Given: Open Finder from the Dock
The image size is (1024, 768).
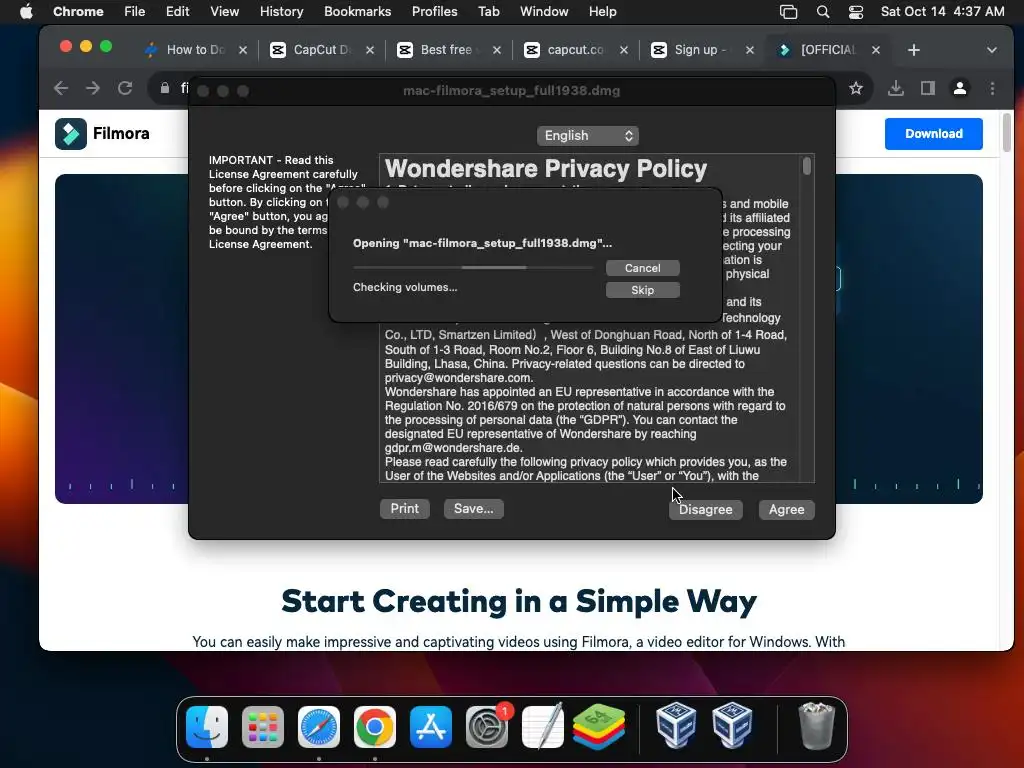Looking at the screenshot, I should pos(207,727).
